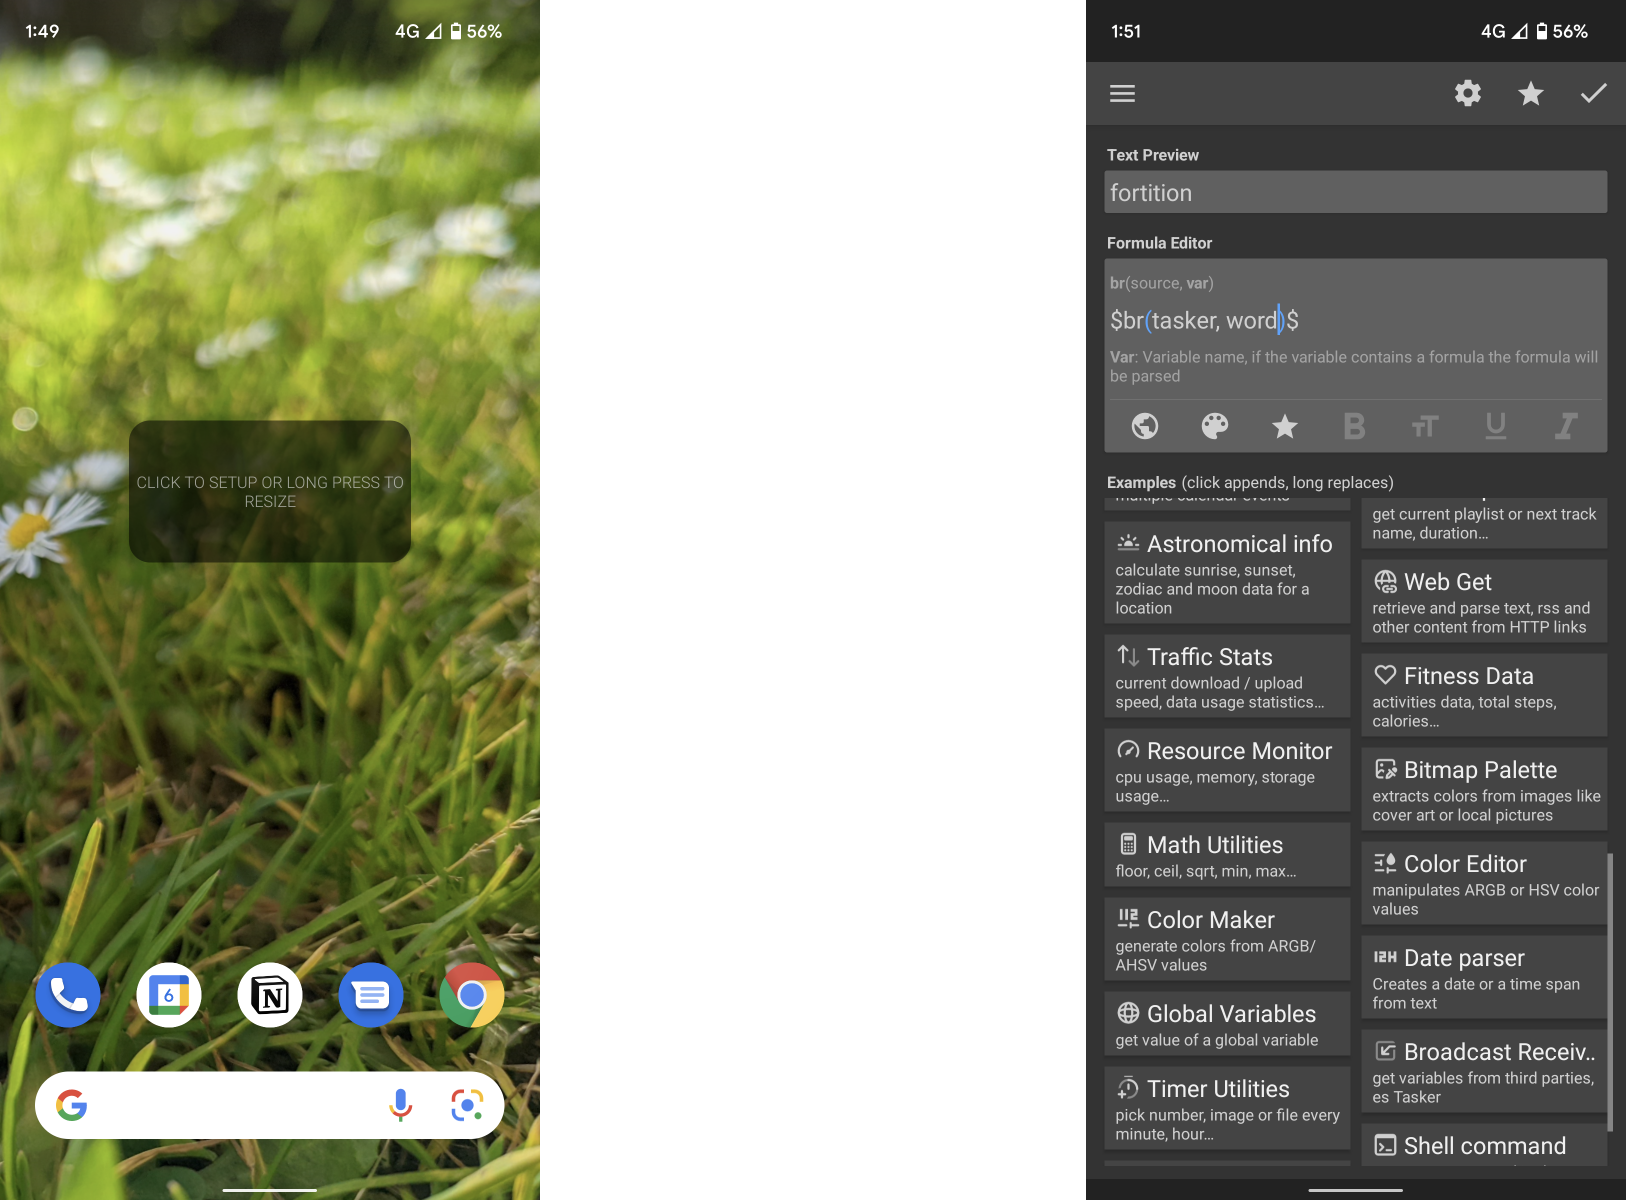Click the examples list scrollbar

click(x=1609, y=991)
